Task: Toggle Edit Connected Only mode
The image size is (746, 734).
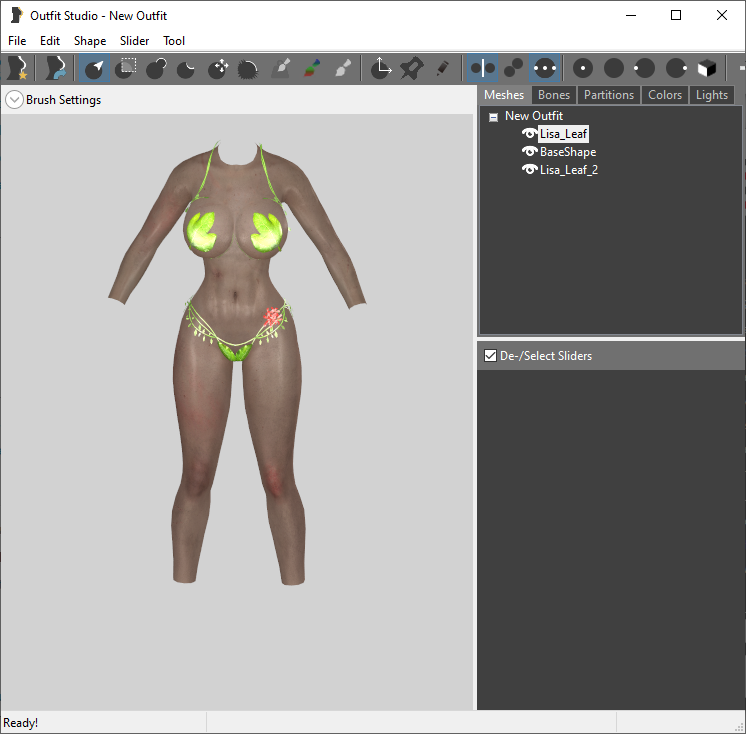Action: point(513,68)
